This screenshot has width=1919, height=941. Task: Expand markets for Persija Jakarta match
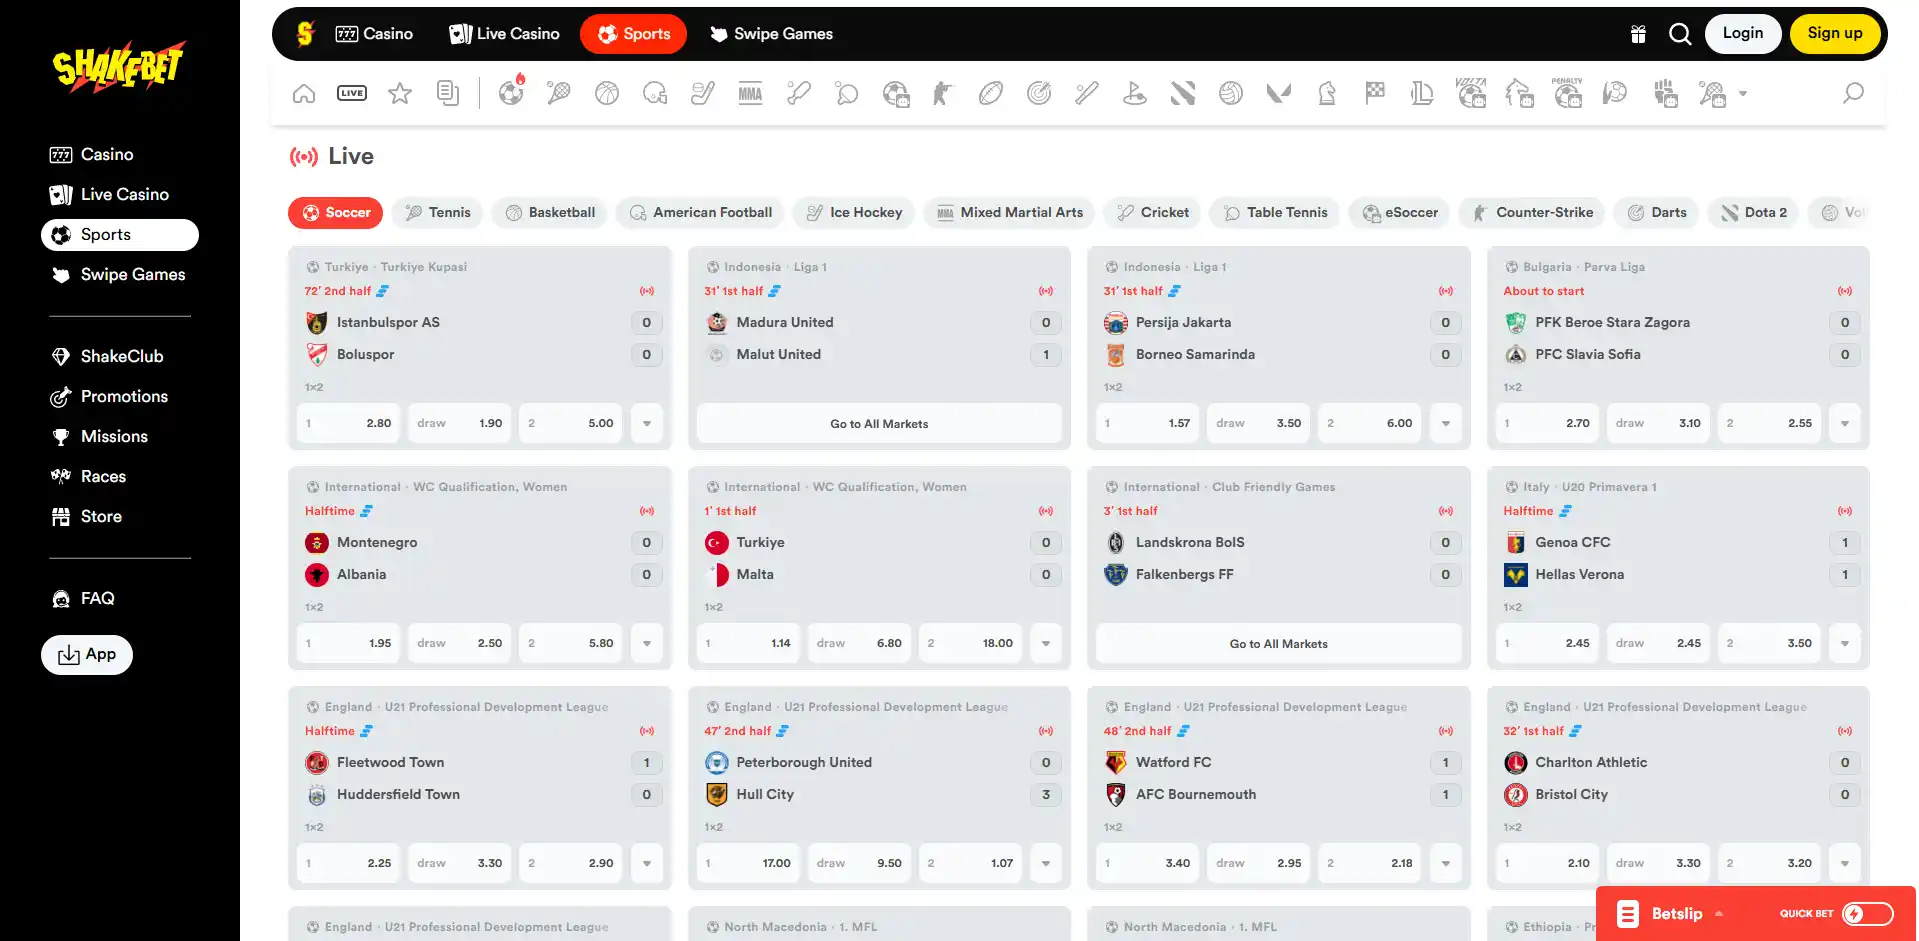point(1446,423)
